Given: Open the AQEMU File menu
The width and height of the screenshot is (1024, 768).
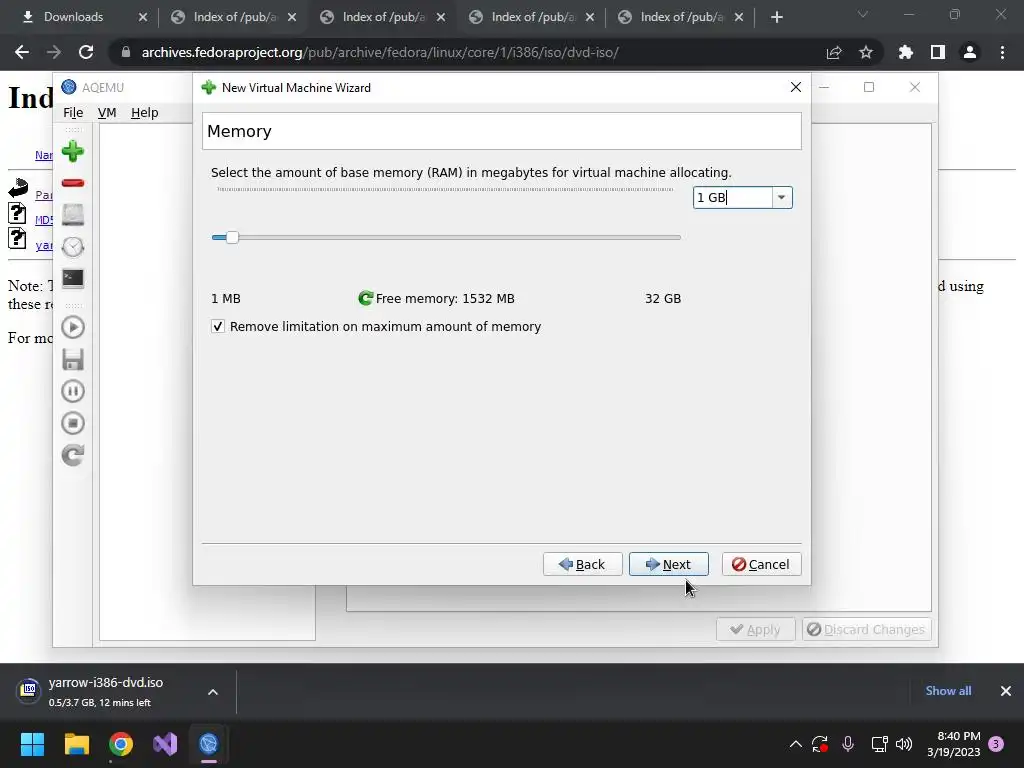Looking at the screenshot, I should click(73, 112).
